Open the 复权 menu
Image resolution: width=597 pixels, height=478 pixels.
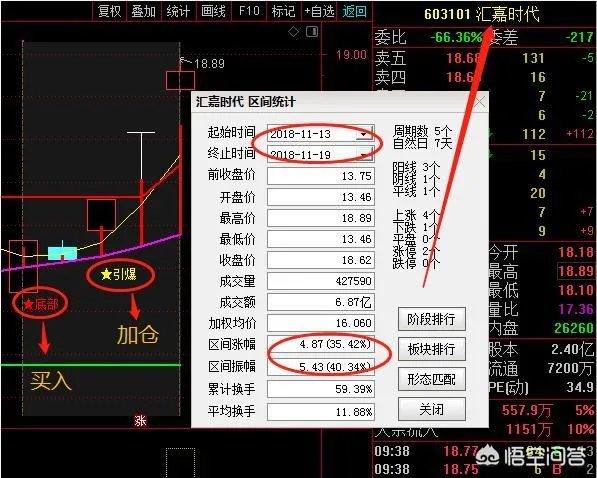[x=109, y=11]
